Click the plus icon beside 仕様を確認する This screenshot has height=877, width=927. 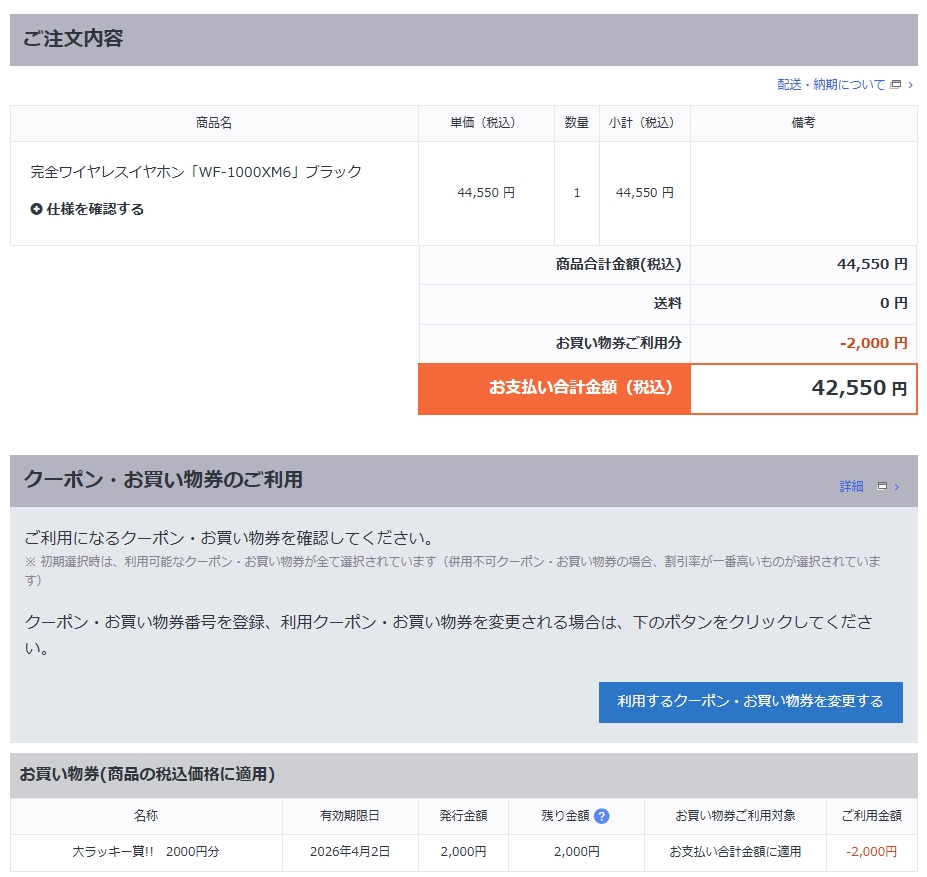point(36,209)
